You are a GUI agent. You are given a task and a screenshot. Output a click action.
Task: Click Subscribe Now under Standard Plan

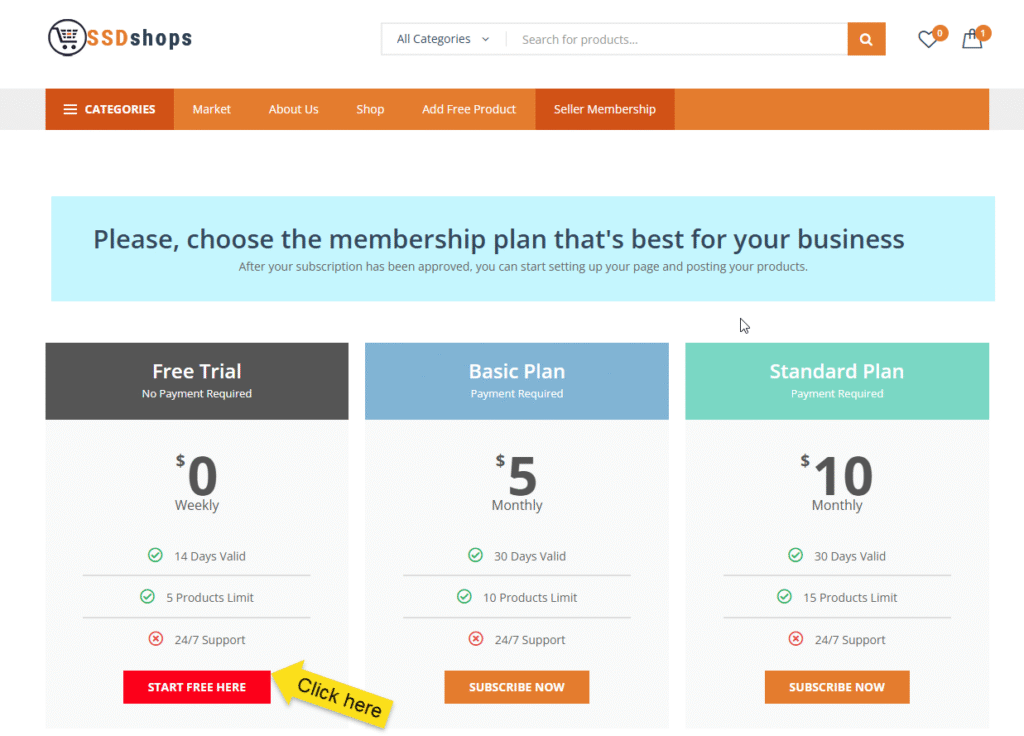click(837, 687)
